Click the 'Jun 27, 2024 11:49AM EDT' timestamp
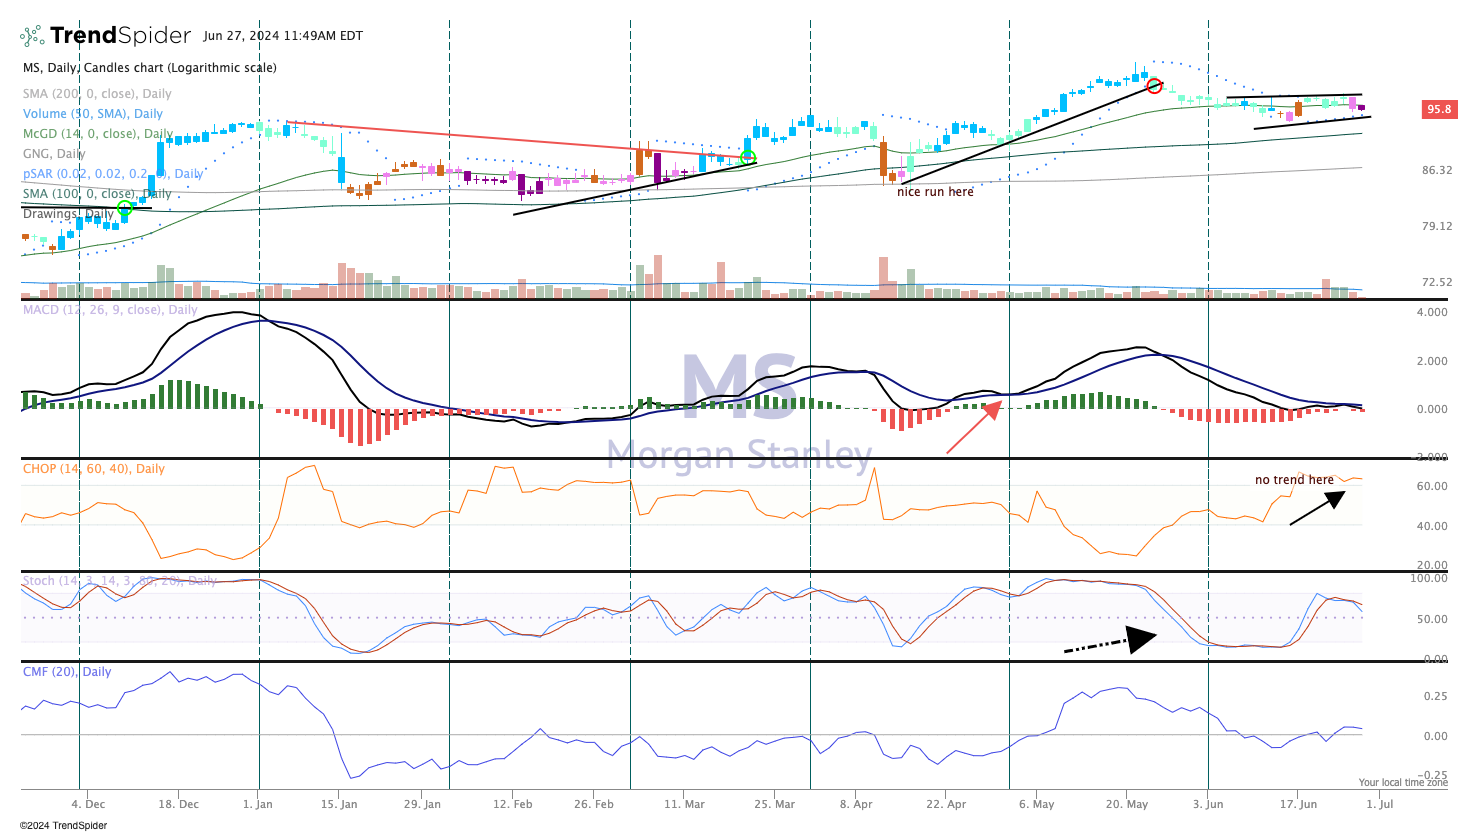 tap(283, 36)
